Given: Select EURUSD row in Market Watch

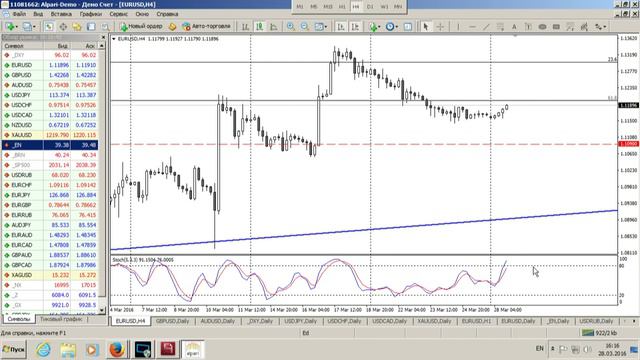Looking at the screenshot, I should (x=50, y=65).
